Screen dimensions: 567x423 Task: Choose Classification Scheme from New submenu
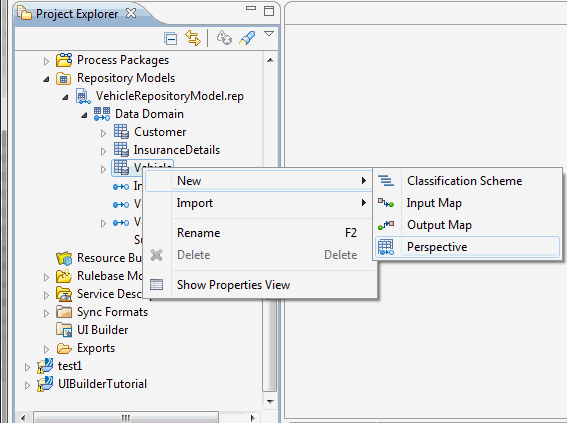(468, 181)
